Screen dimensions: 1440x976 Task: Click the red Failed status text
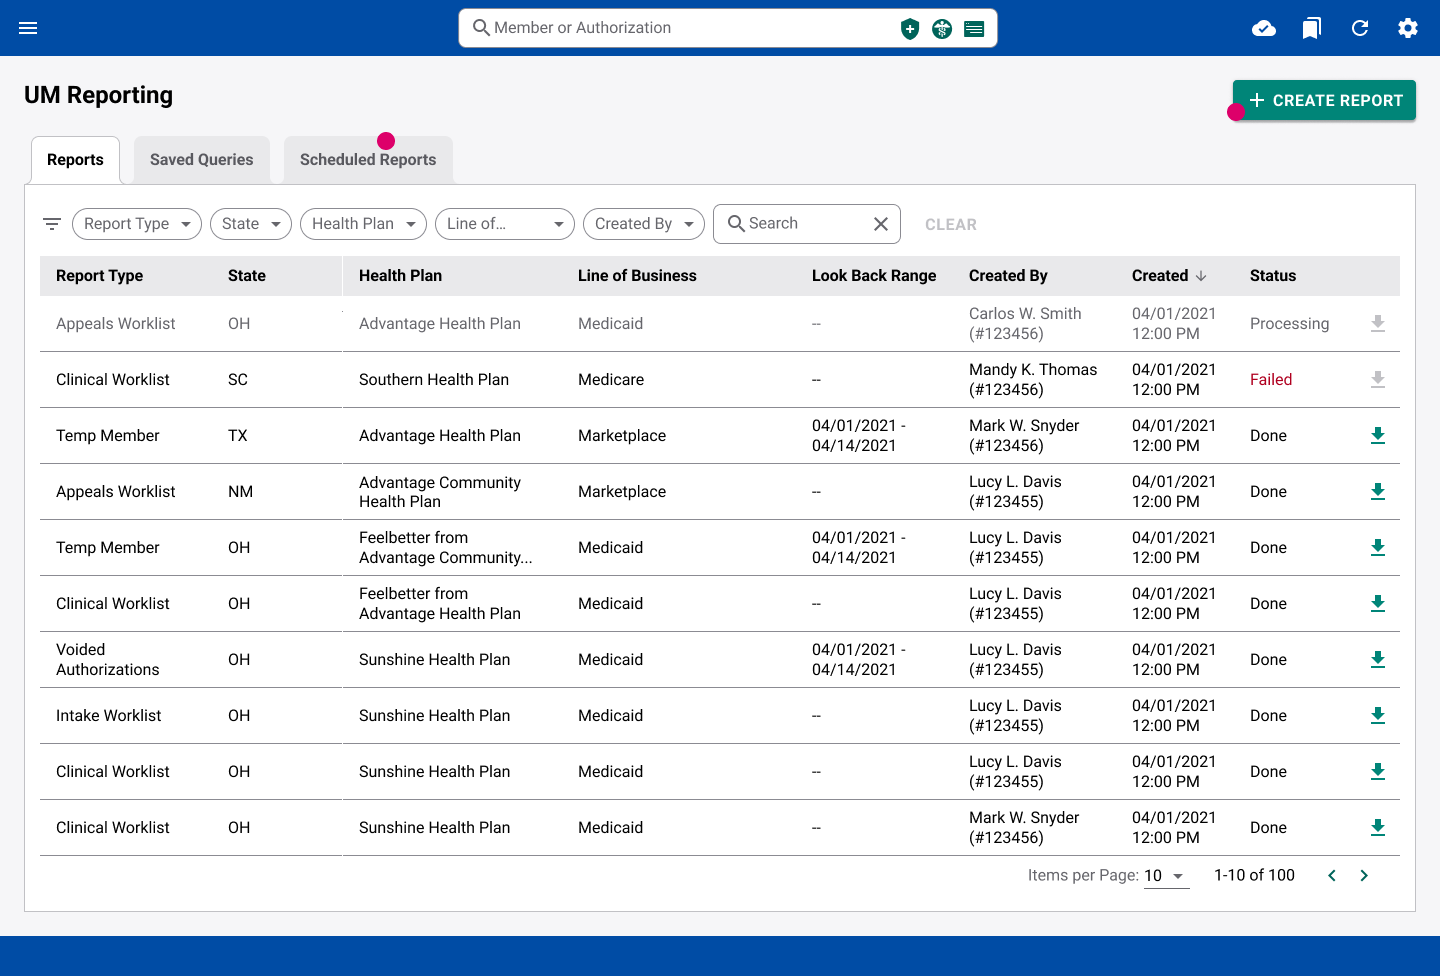coord(1271,380)
